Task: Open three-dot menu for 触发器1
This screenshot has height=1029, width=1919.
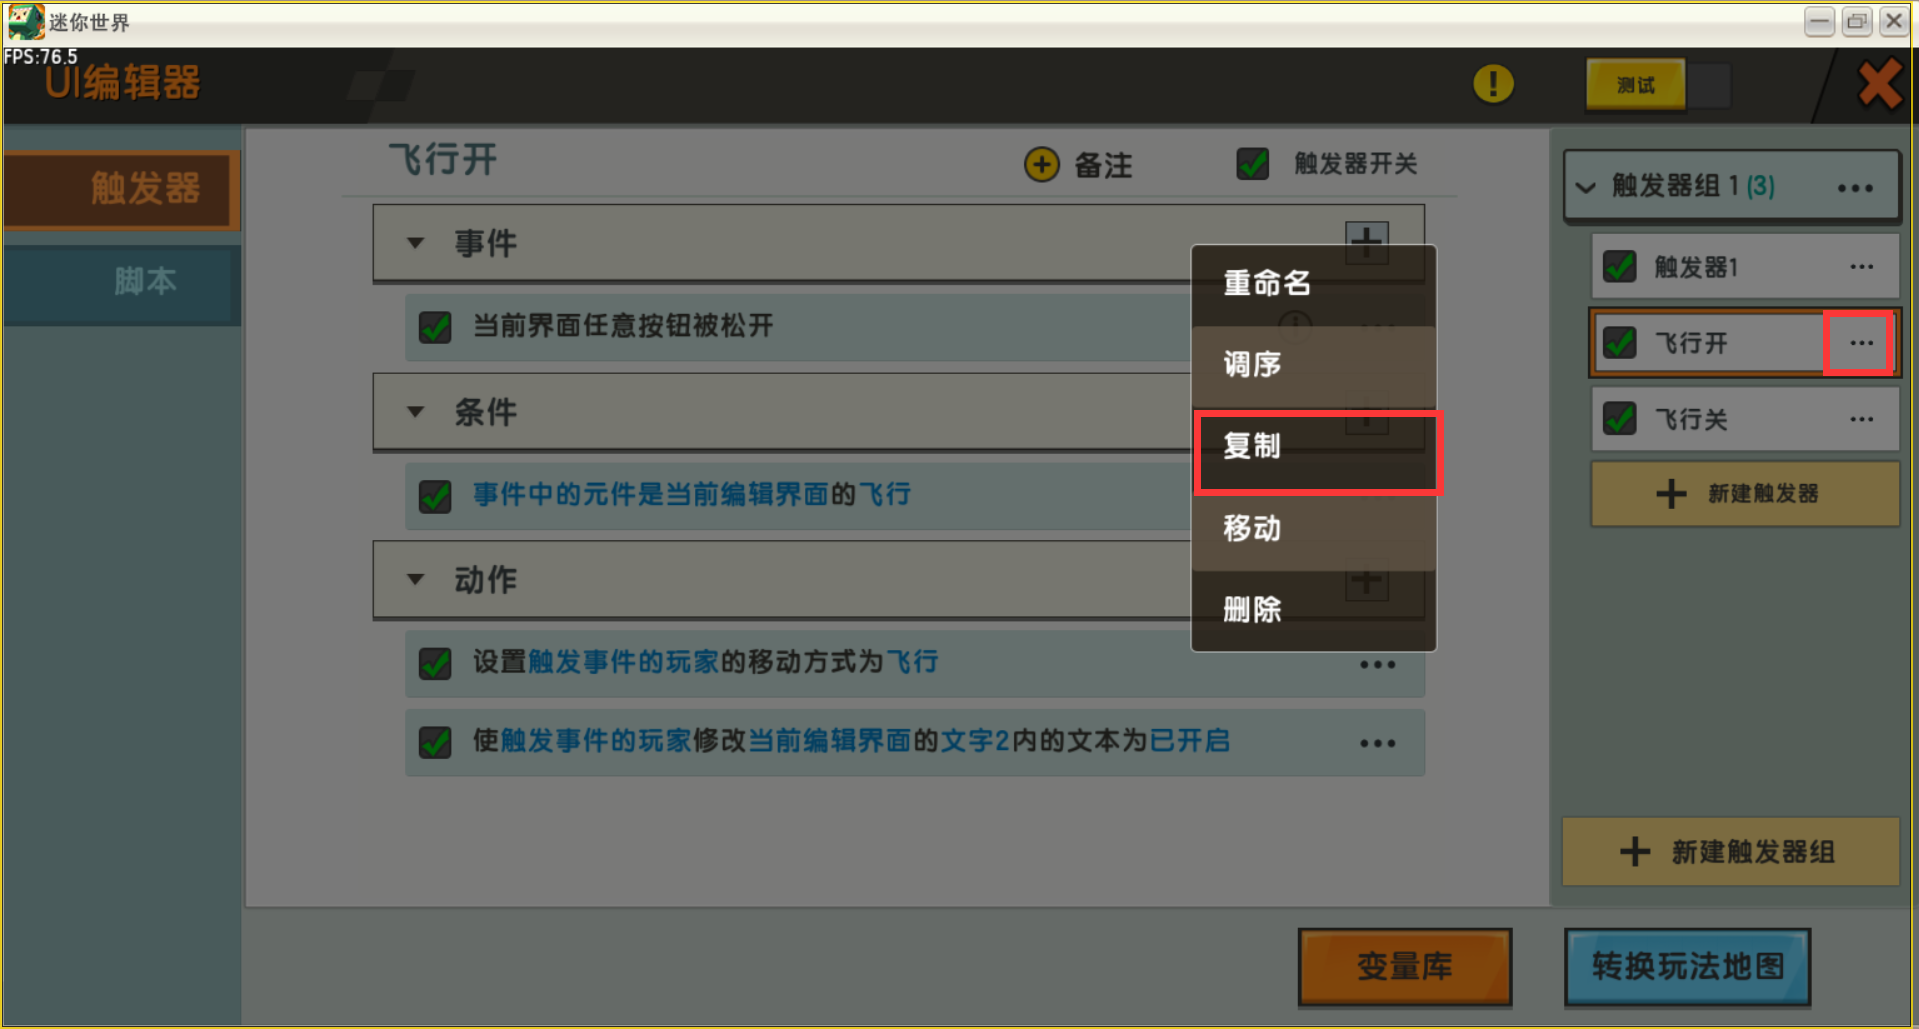Action: pyautogui.click(x=1861, y=267)
